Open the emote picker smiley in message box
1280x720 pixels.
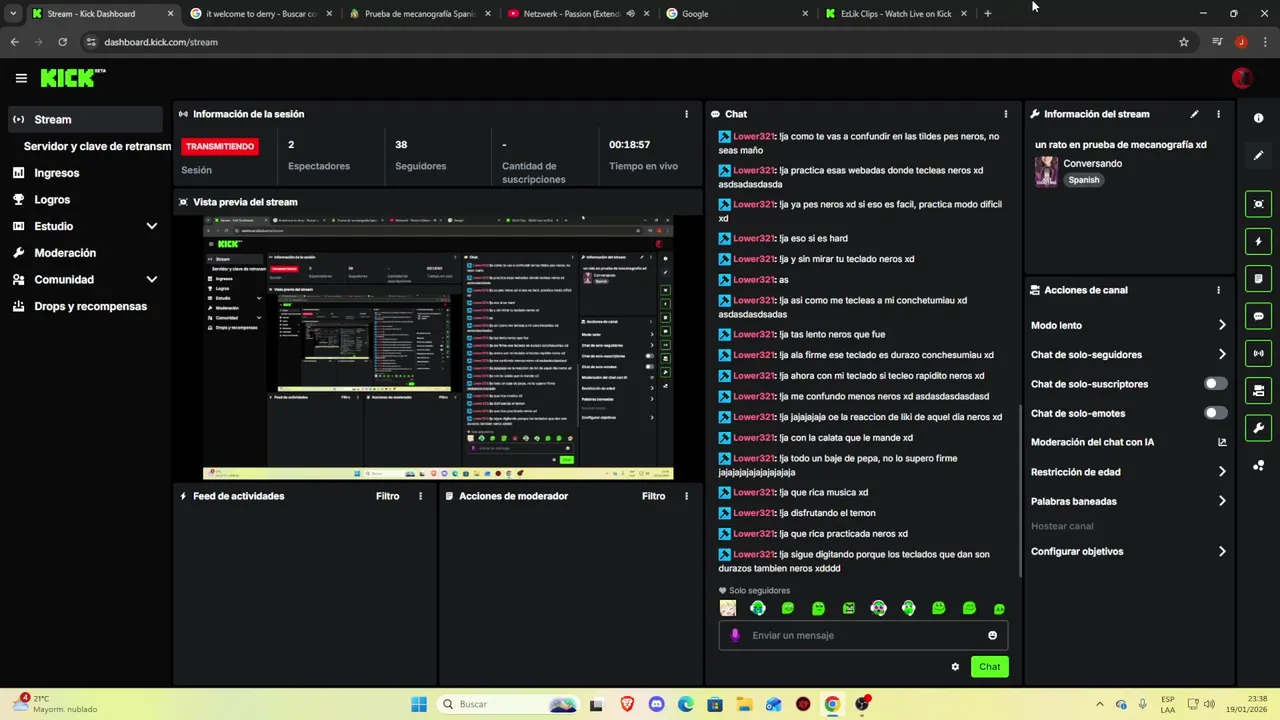[x=992, y=635]
